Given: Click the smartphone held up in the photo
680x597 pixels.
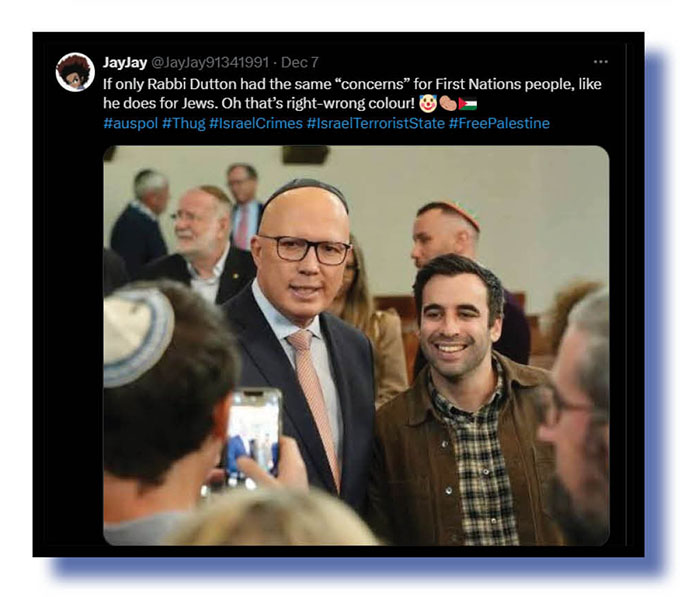Looking at the screenshot, I should coord(252,438).
